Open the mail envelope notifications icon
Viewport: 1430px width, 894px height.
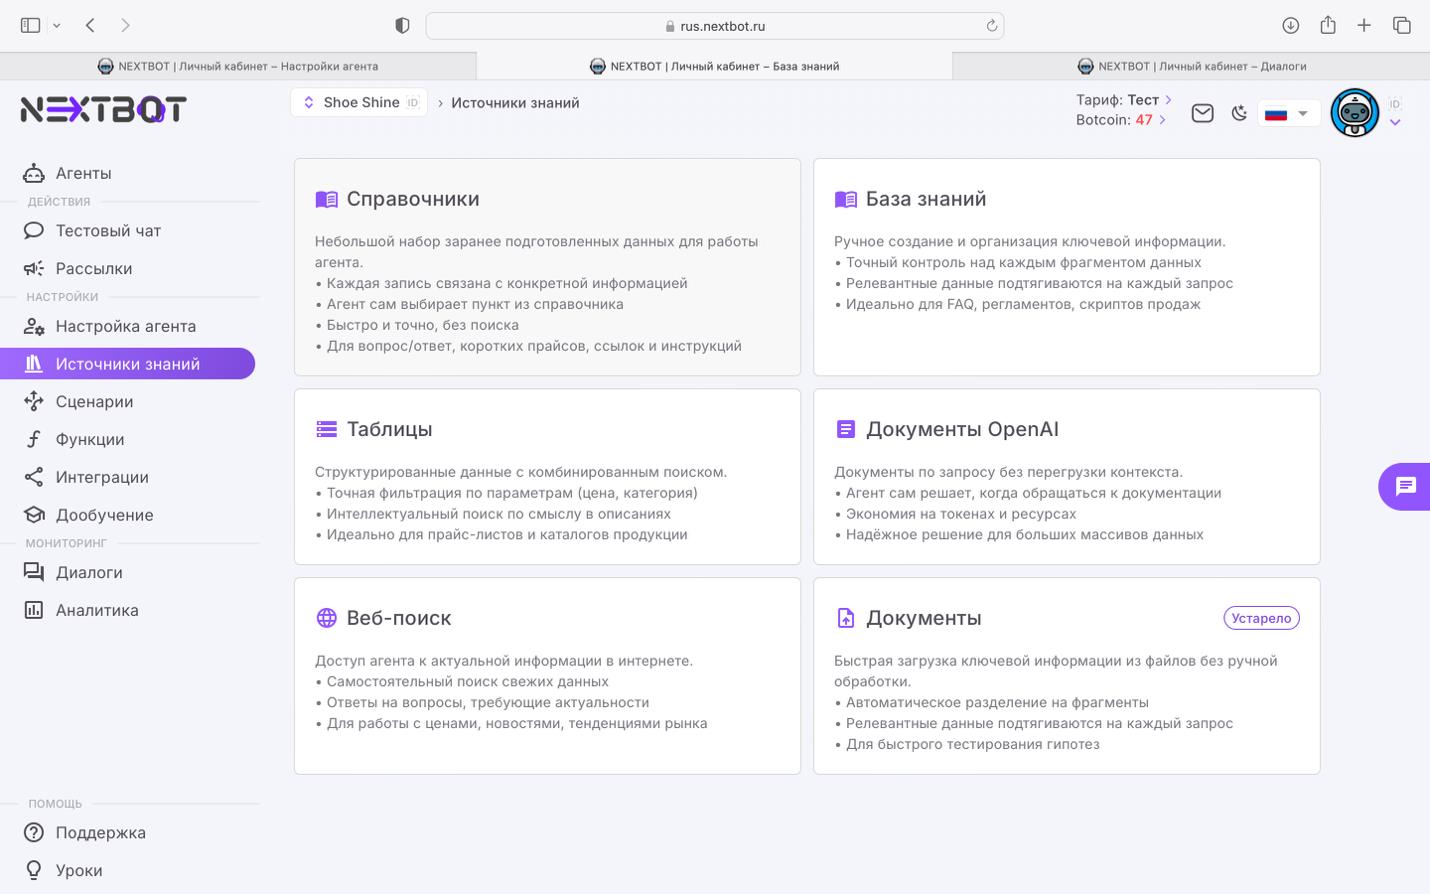1202,113
